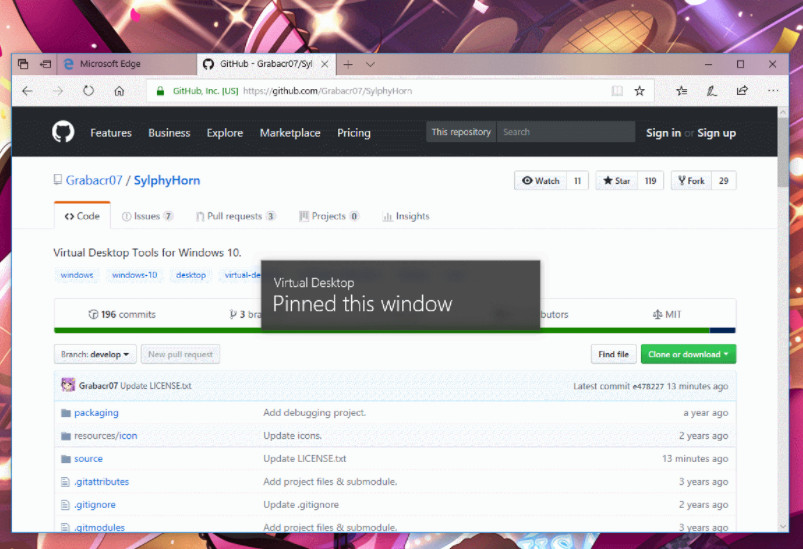Open Pricing in GitHub header
Screen dimensions: 803x549
click(354, 133)
